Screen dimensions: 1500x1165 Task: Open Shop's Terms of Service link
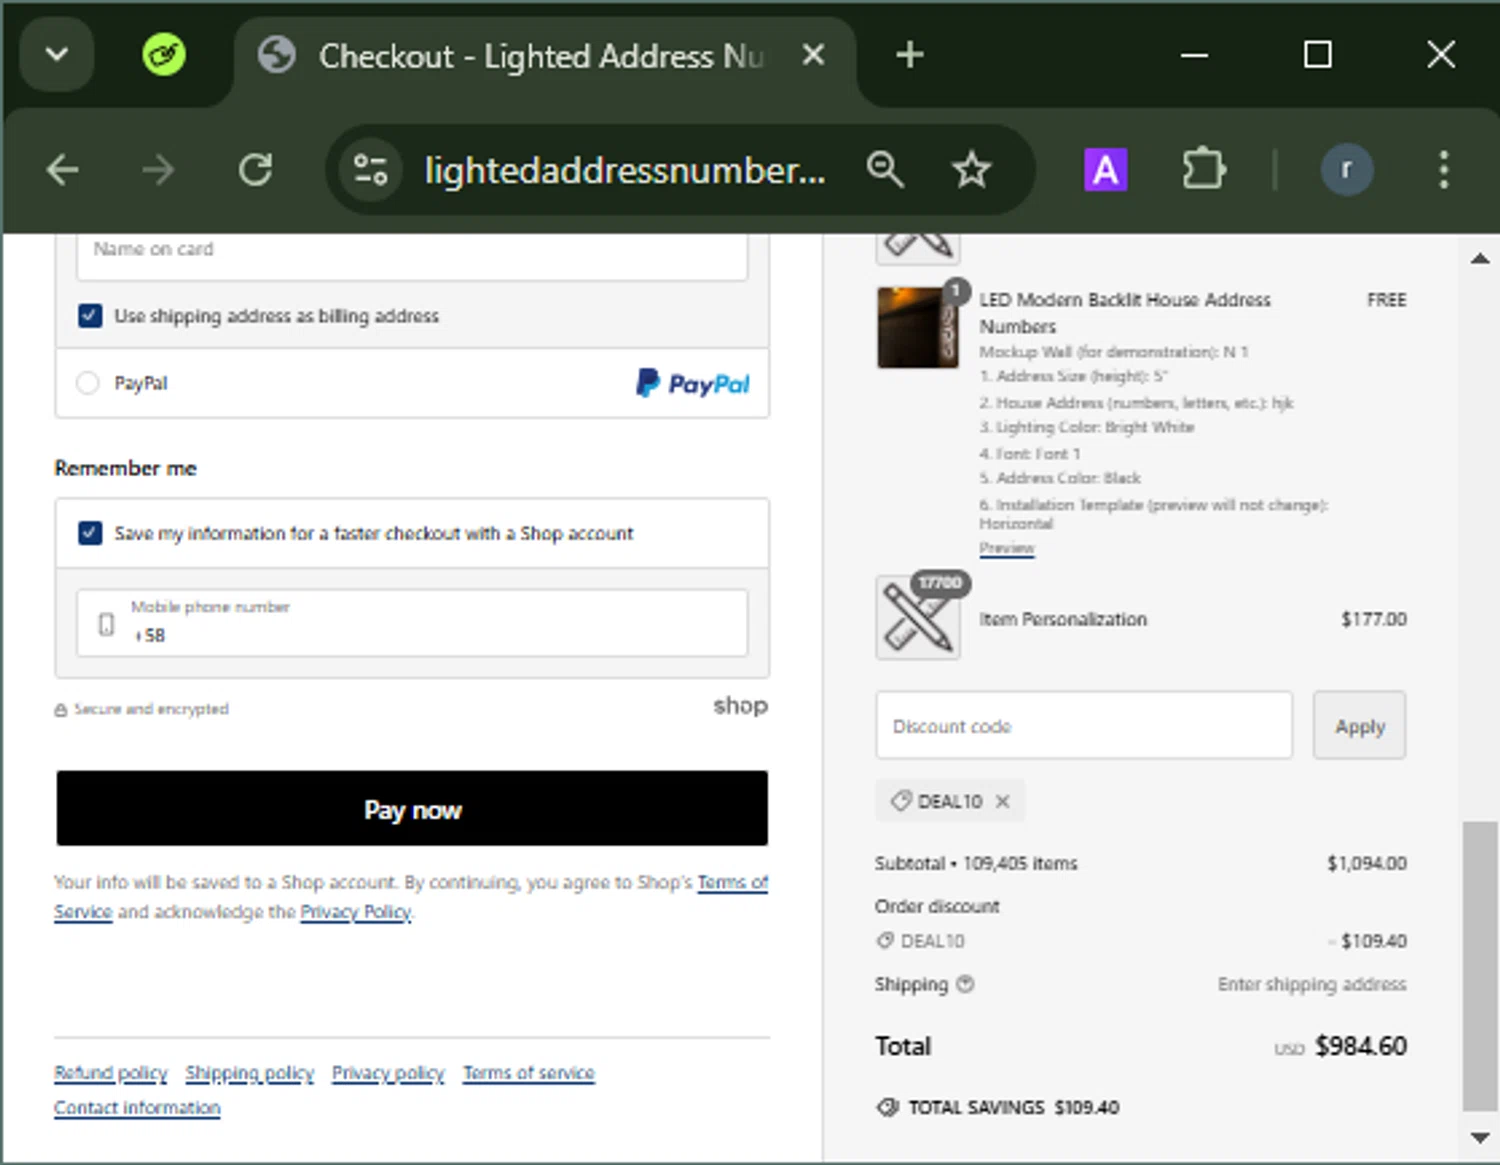click(x=732, y=883)
